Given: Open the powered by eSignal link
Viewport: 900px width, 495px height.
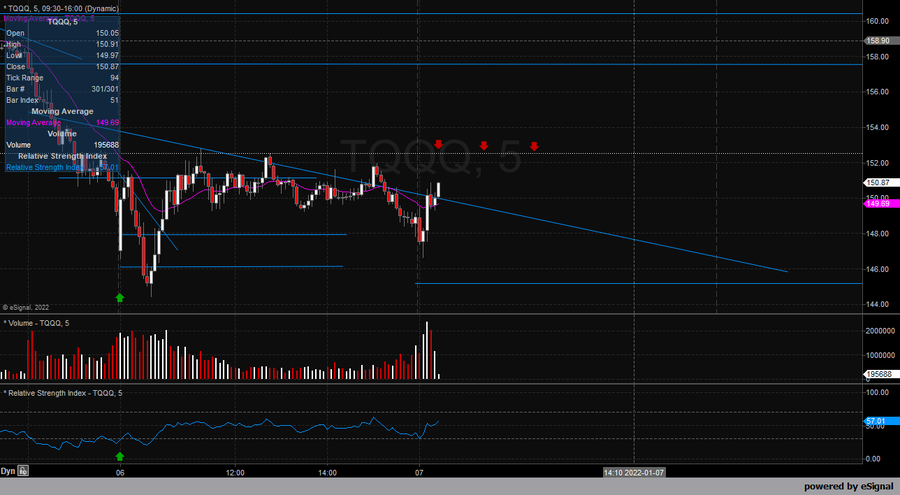Looking at the screenshot, I should (849, 487).
